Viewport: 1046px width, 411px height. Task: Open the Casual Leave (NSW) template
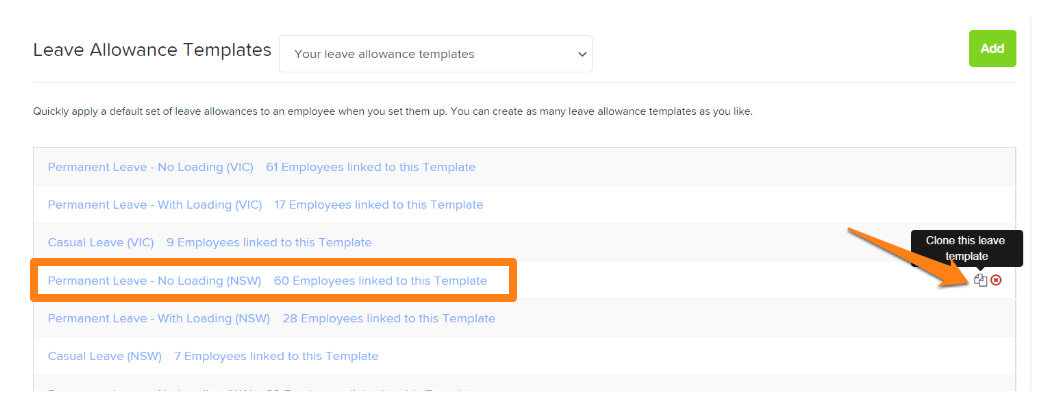pos(105,356)
